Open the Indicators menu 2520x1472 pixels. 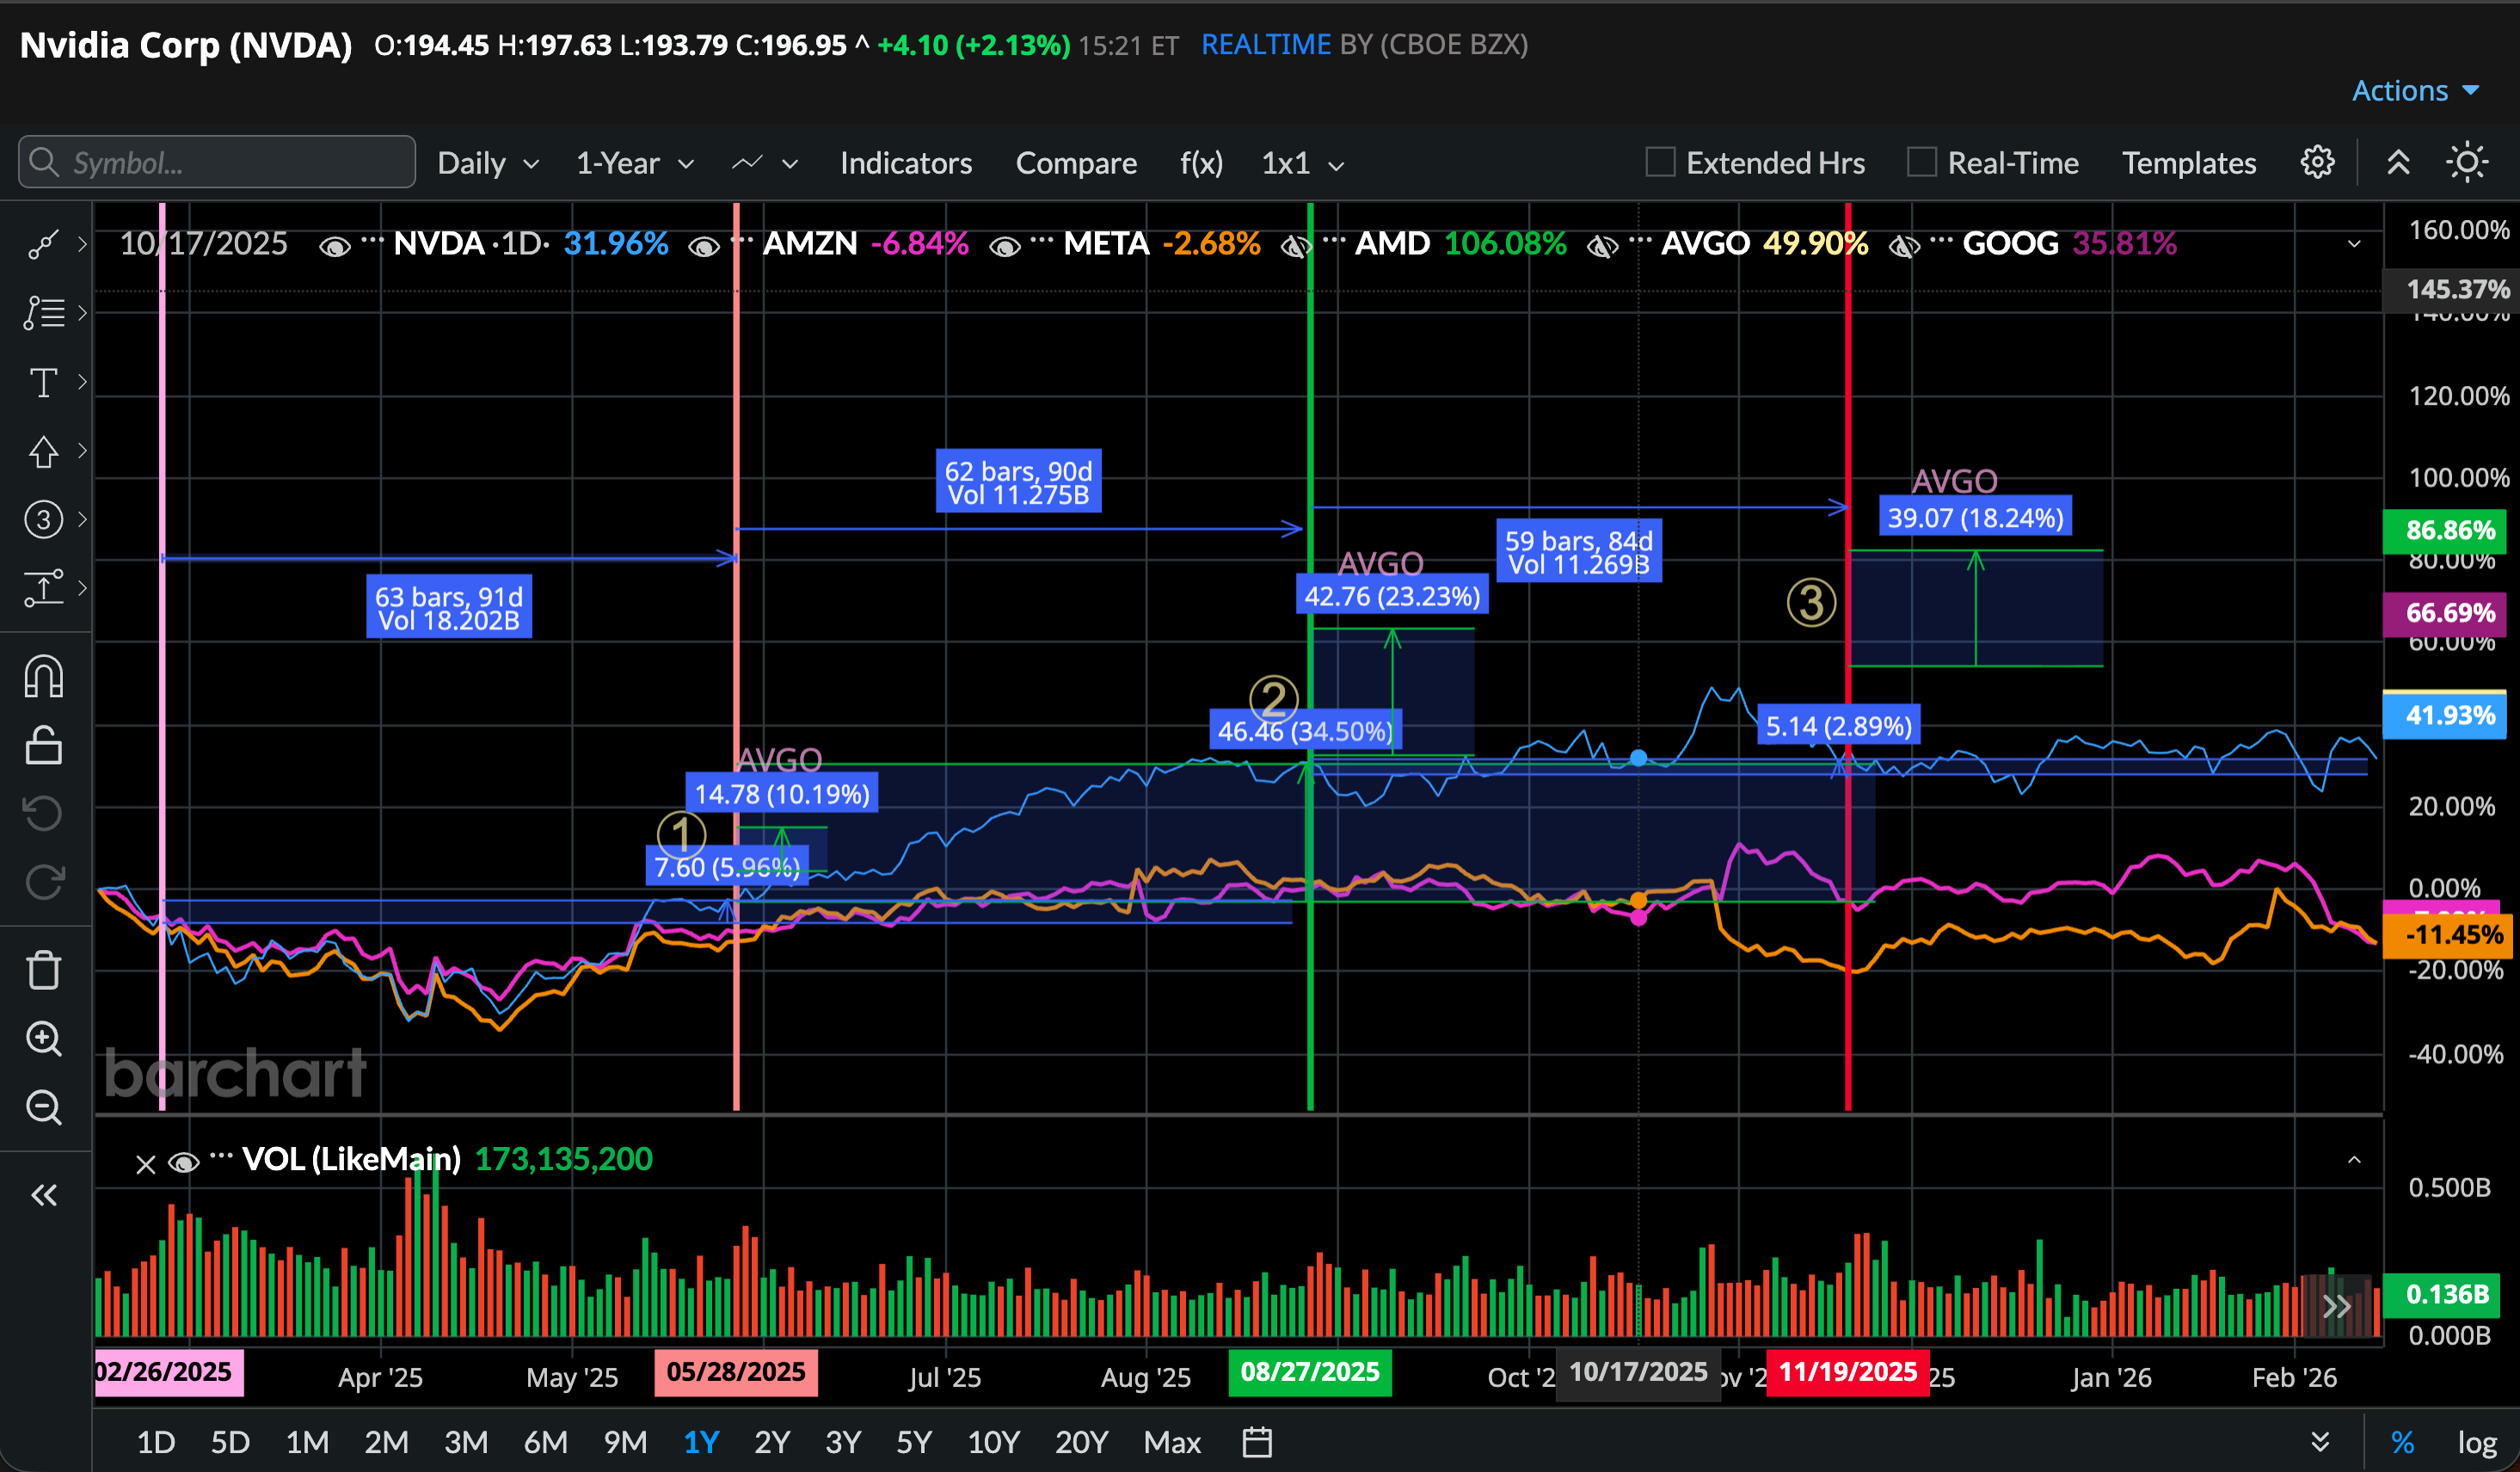click(x=905, y=163)
